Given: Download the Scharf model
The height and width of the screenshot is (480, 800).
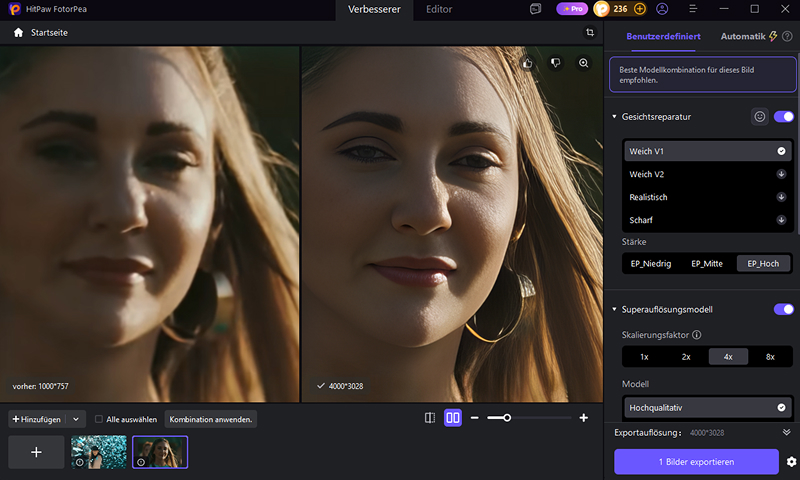Looking at the screenshot, I should coord(781,220).
